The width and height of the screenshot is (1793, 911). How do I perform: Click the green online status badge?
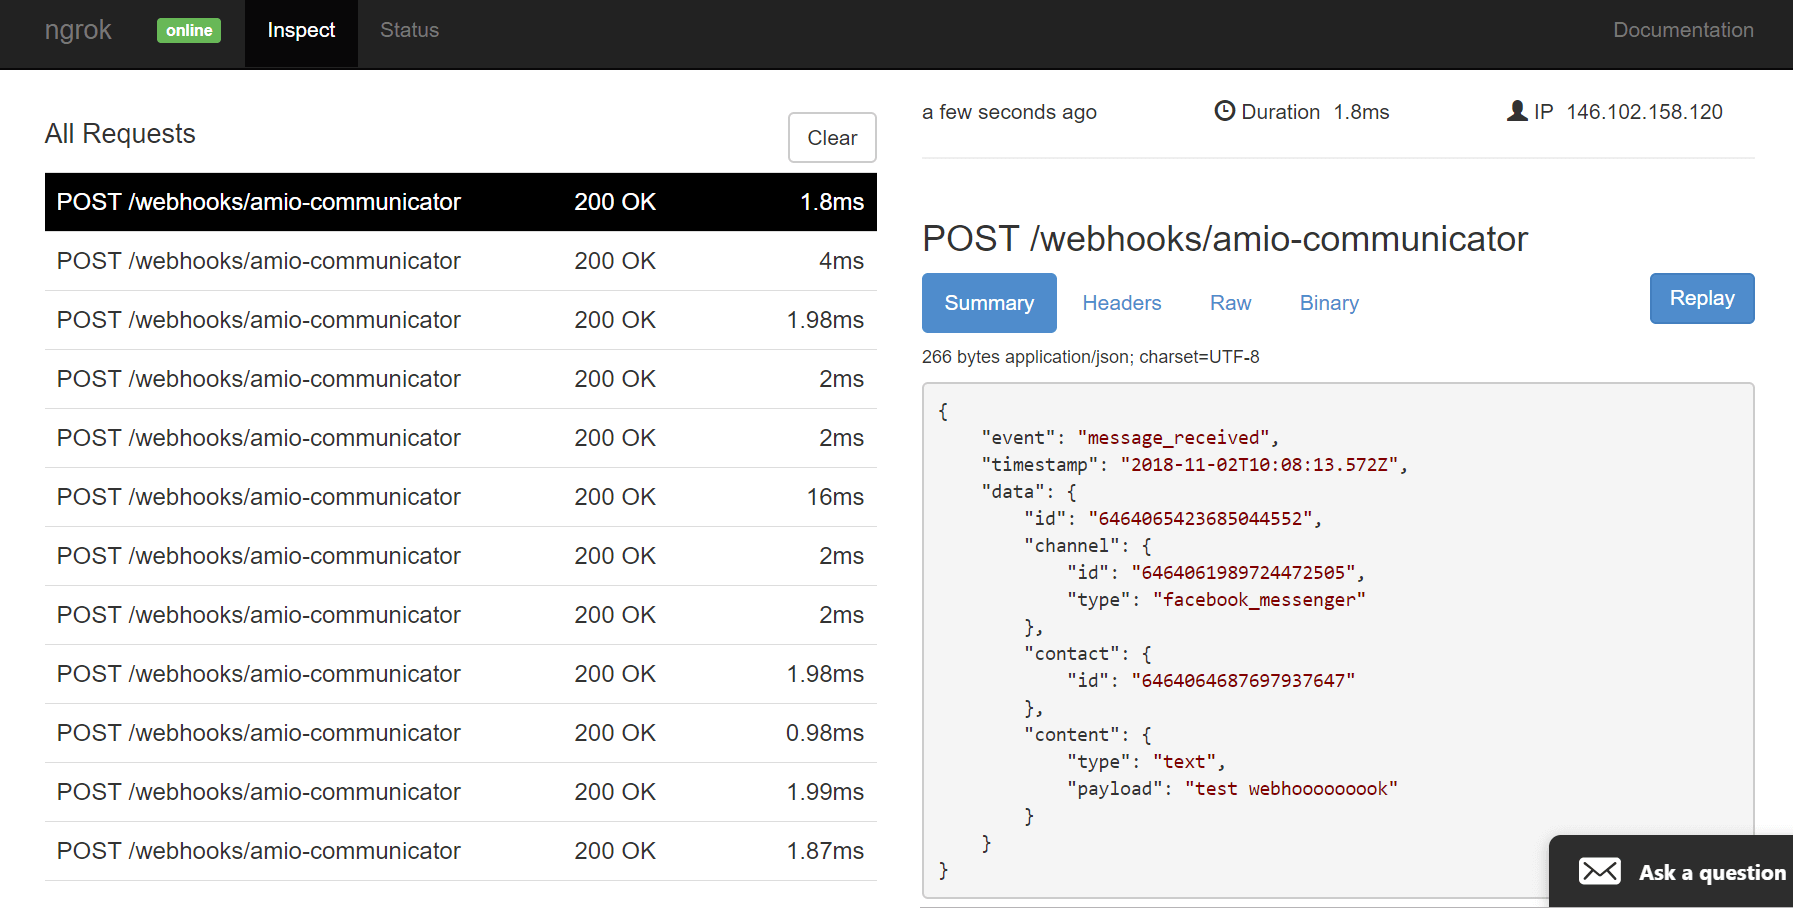coord(189,31)
